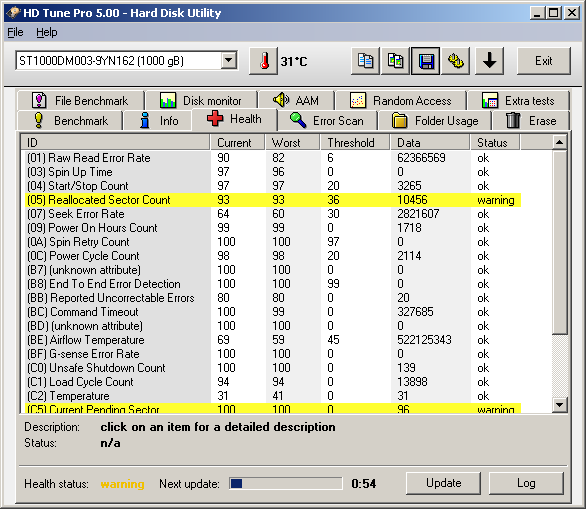Image resolution: width=586 pixels, height=509 pixels.
Task: Click the 62366569 data value
Action: click(421, 158)
